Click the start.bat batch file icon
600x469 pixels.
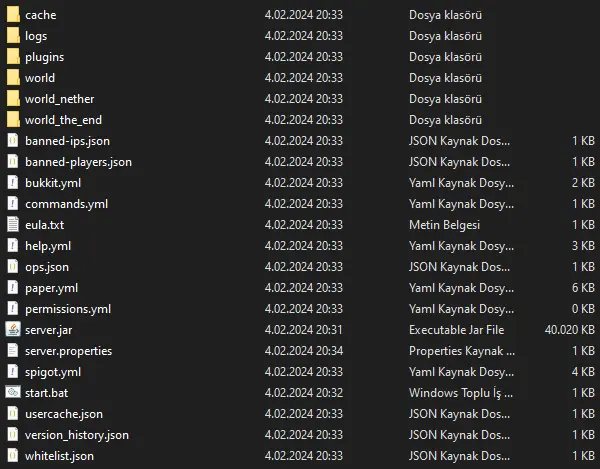[x=13, y=392]
